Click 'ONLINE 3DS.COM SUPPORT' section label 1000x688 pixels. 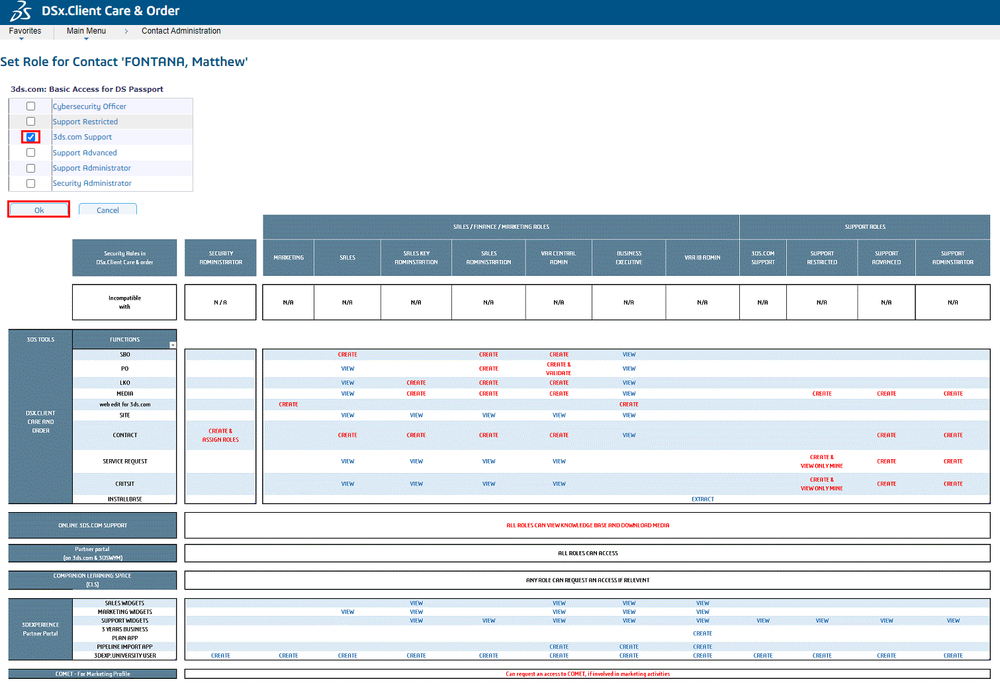[x=92, y=525]
